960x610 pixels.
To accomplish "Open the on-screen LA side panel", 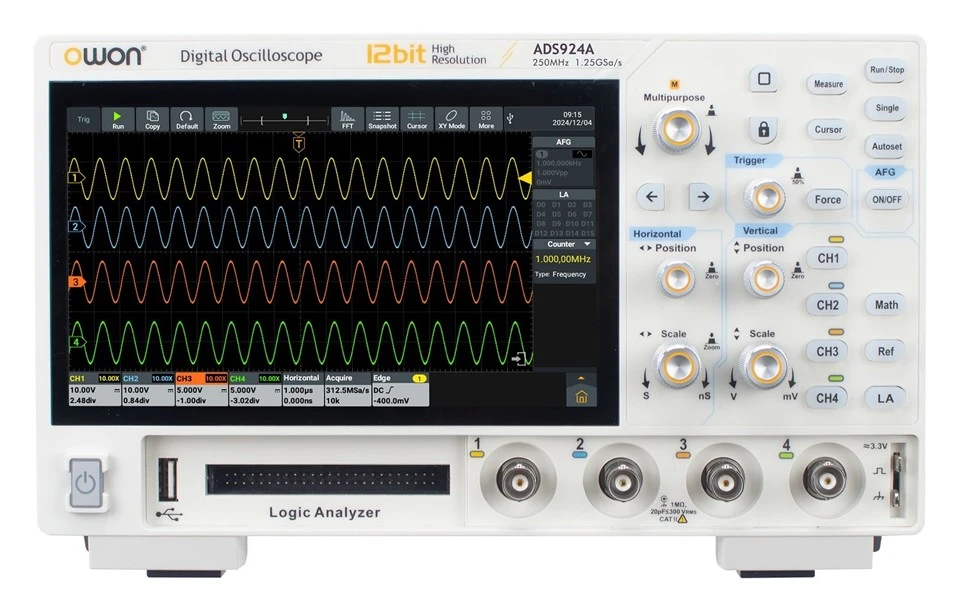I will 564,214.
